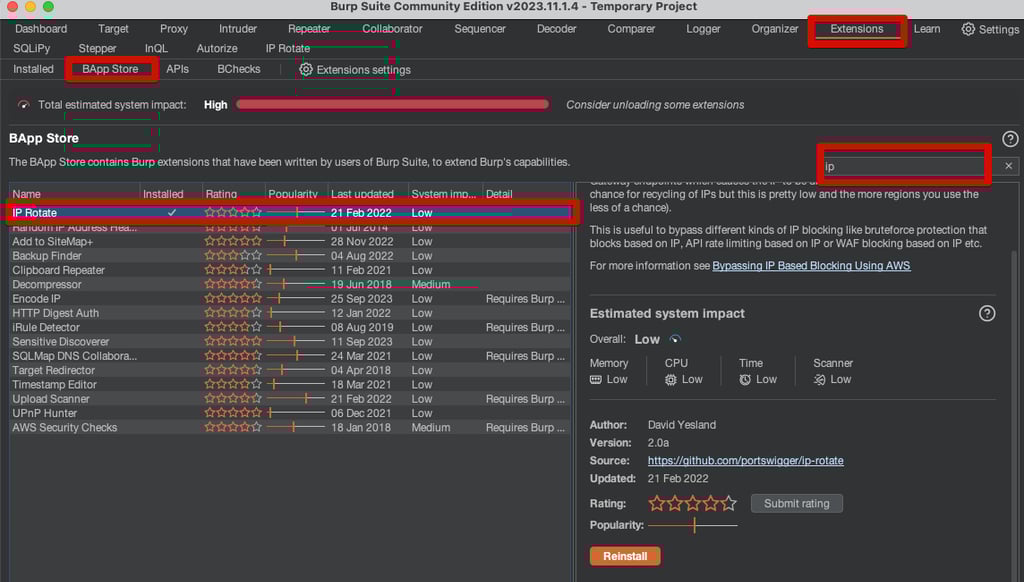Click the Memory impact icon

(x=596, y=380)
